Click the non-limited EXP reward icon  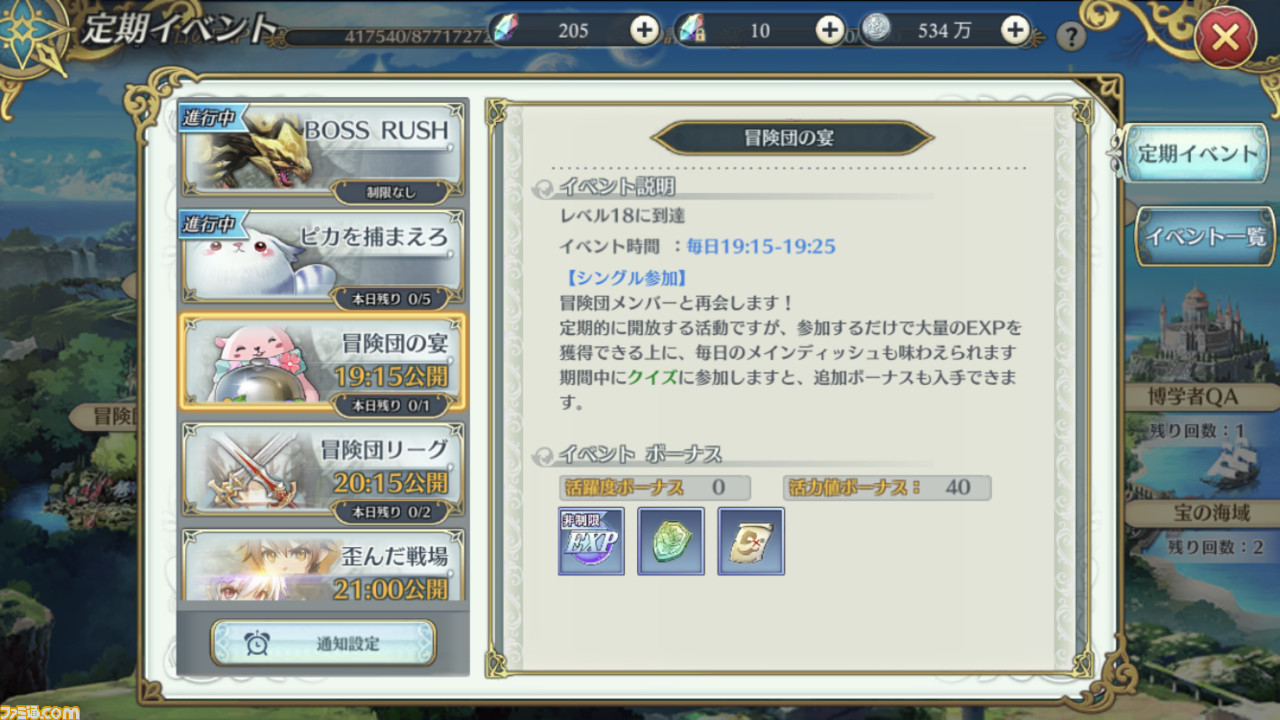[x=591, y=541]
